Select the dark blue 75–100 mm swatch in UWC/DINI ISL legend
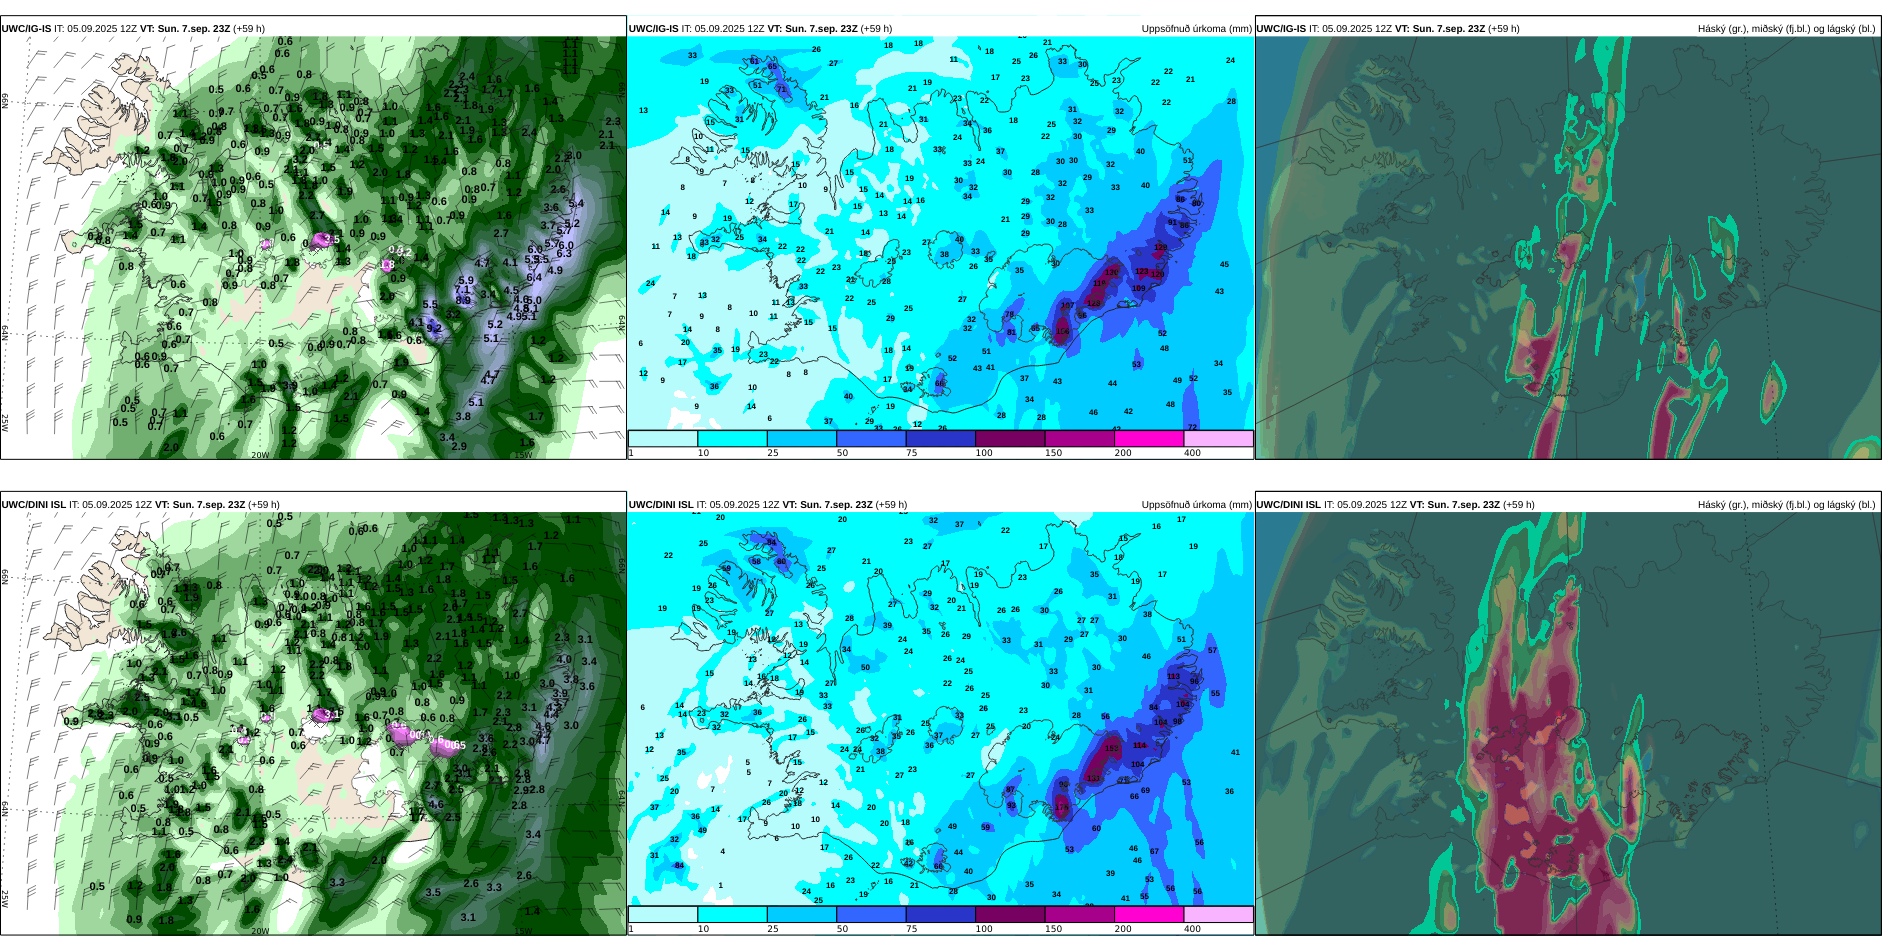Screen dimensions: 1900x950 [941, 914]
